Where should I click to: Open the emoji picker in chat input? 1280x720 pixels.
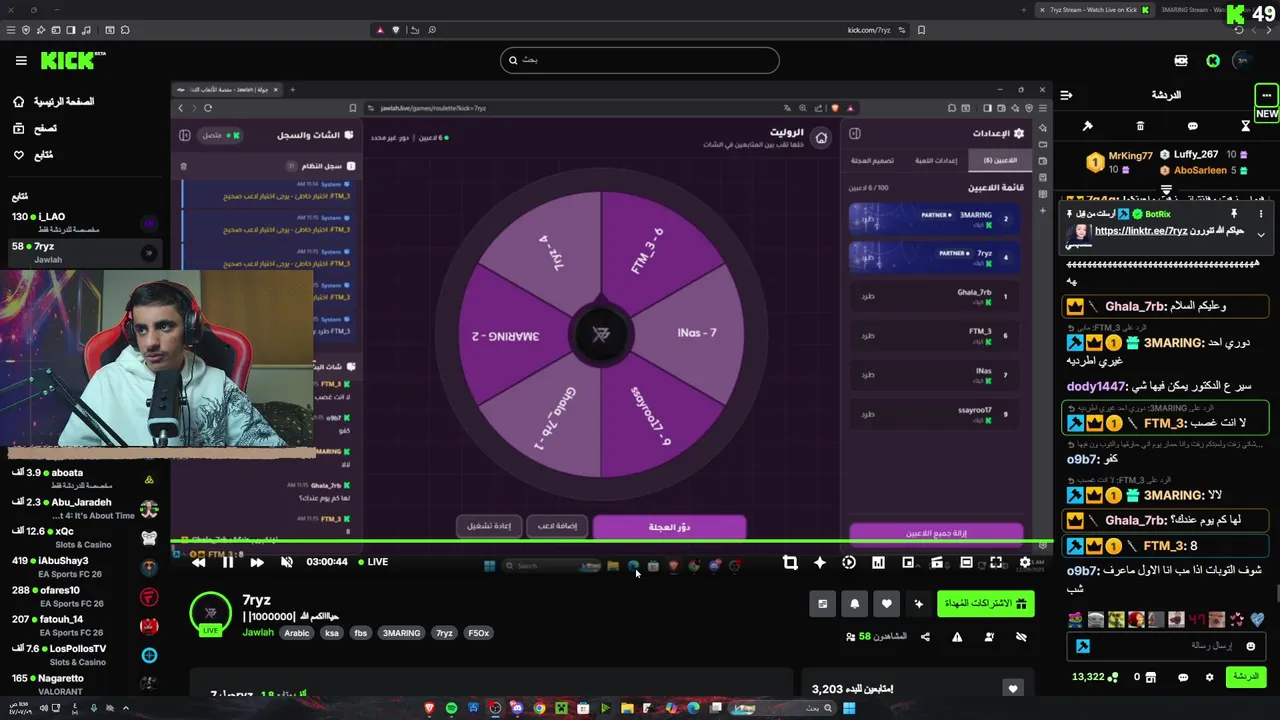[1251, 646]
